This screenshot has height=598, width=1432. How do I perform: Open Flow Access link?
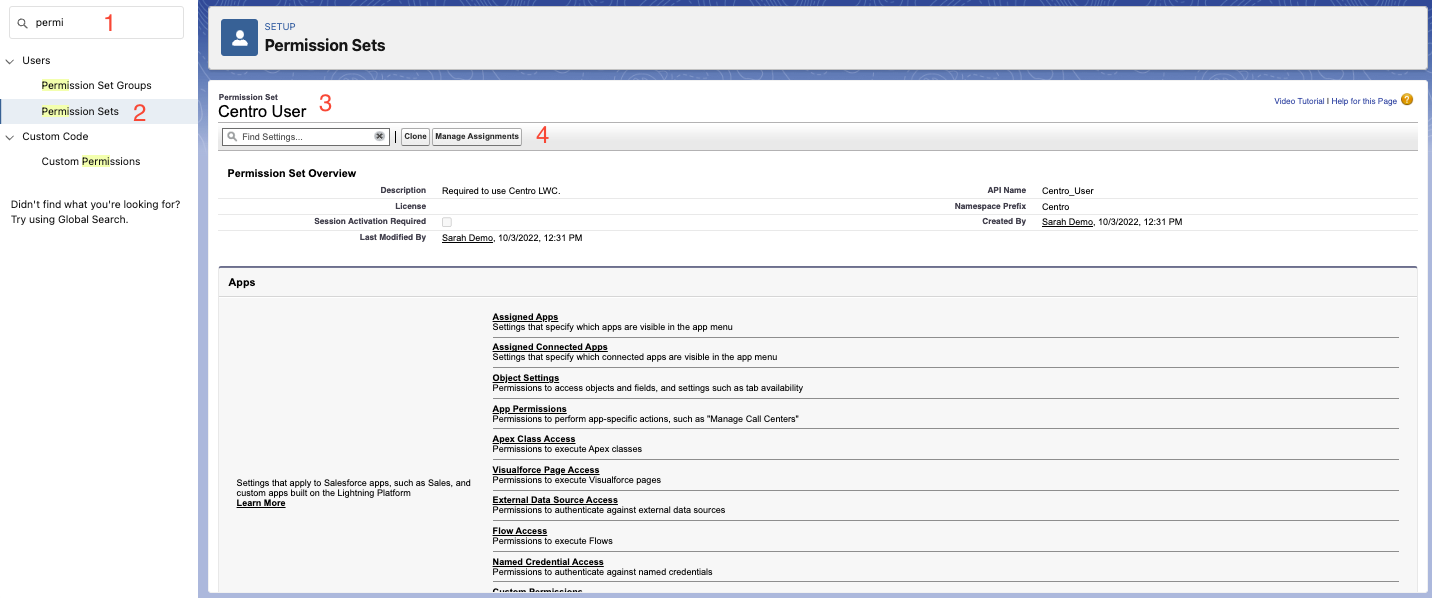tap(520, 531)
